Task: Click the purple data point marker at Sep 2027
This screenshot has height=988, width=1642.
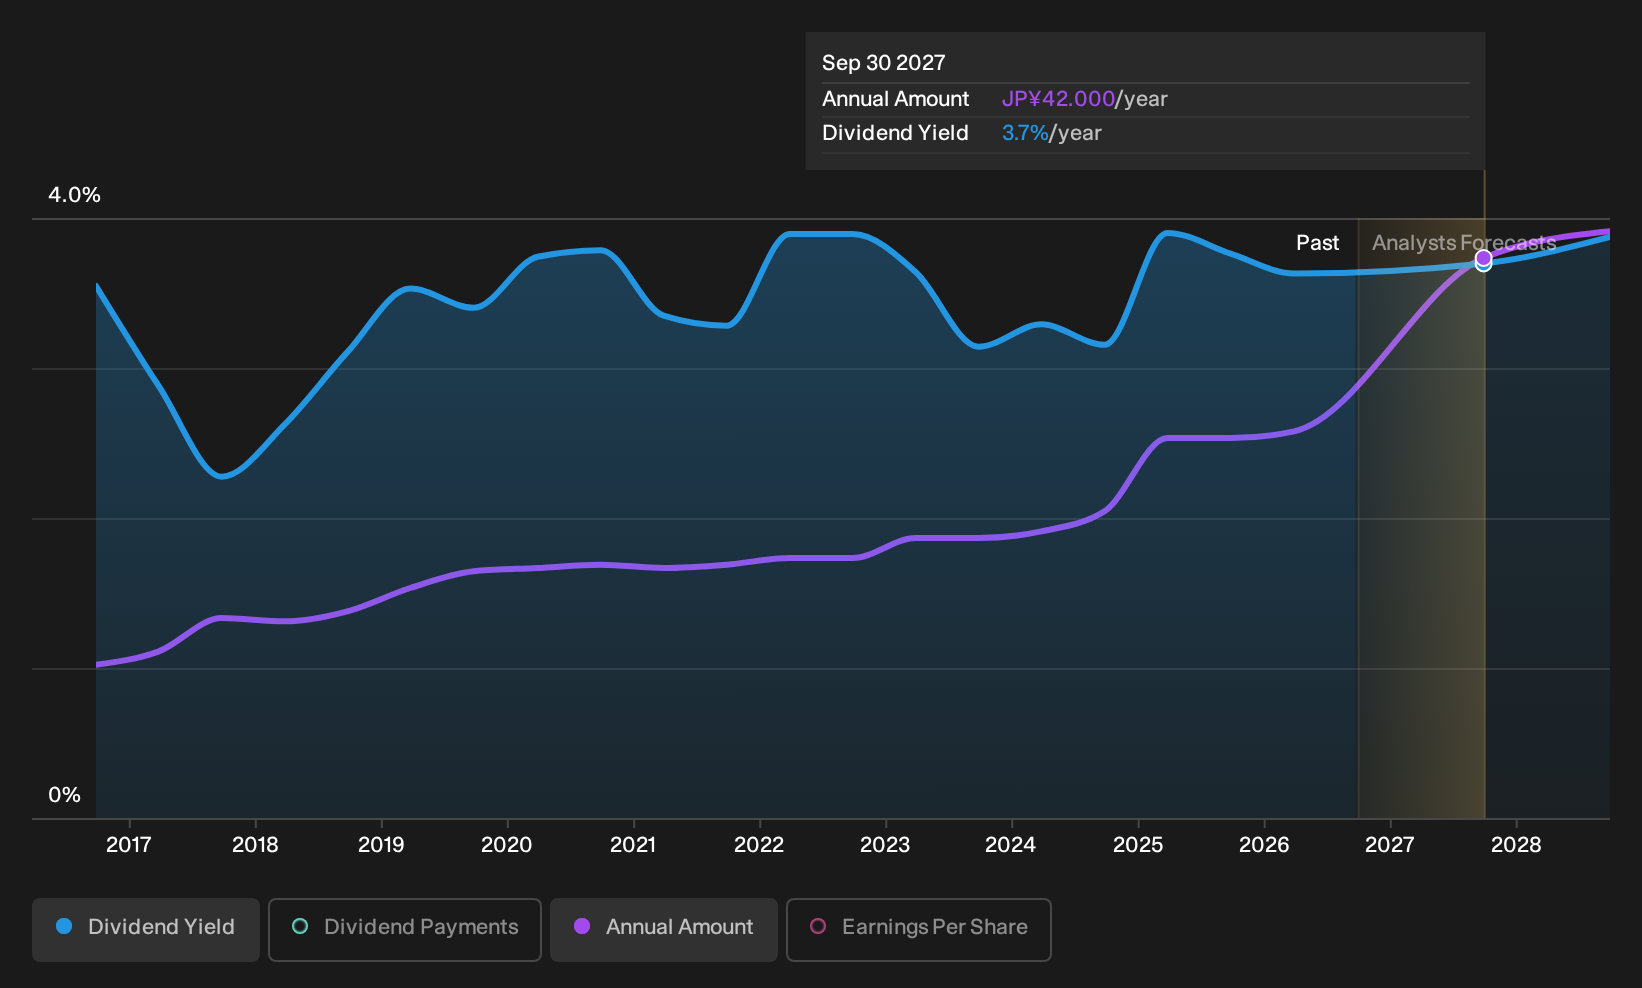Action: point(1484,258)
